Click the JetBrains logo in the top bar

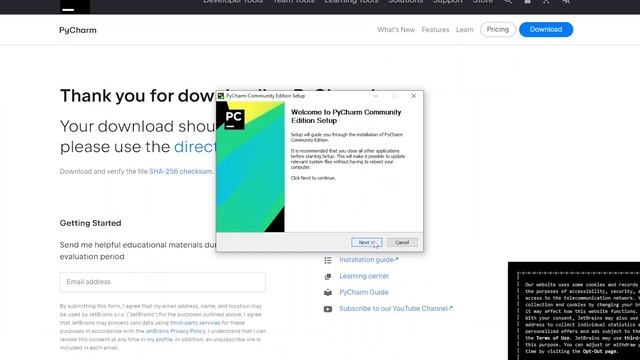click(x=75, y=6)
